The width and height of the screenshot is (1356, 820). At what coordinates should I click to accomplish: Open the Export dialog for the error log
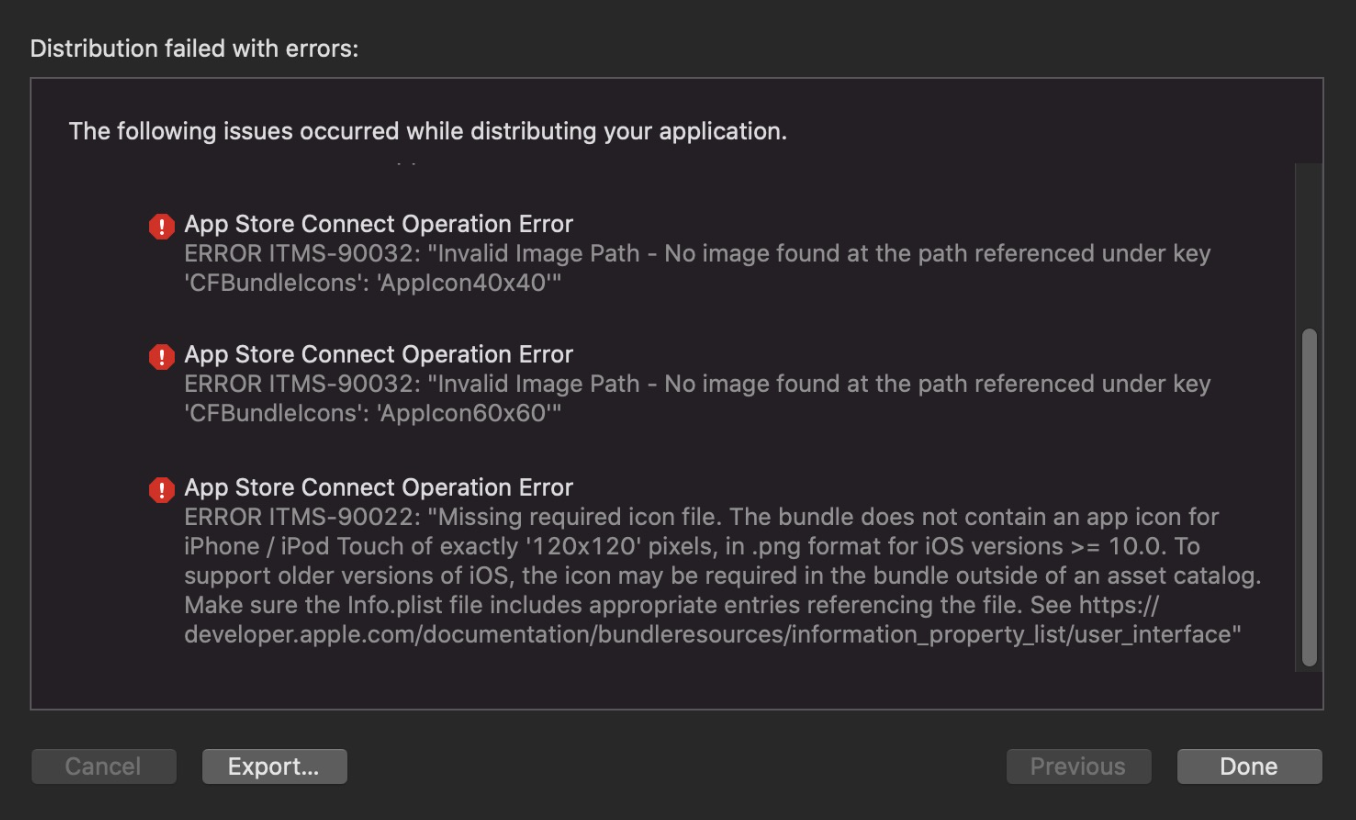coord(274,766)
